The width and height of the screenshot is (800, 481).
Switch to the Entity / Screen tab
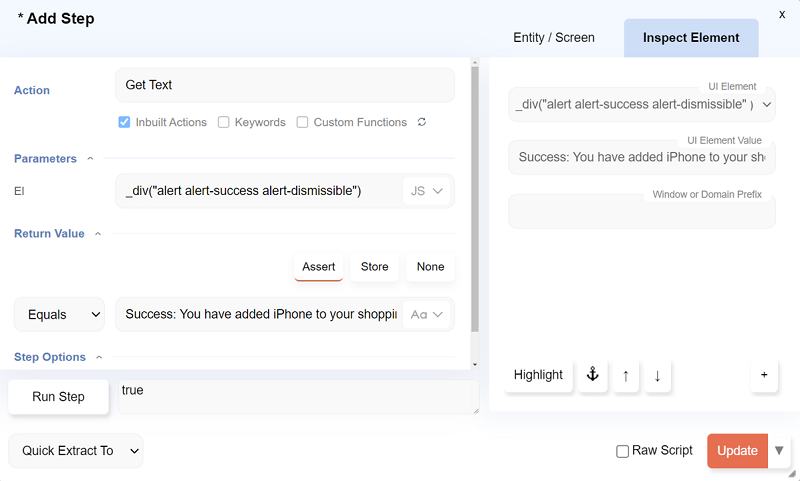tap(554, 38)
